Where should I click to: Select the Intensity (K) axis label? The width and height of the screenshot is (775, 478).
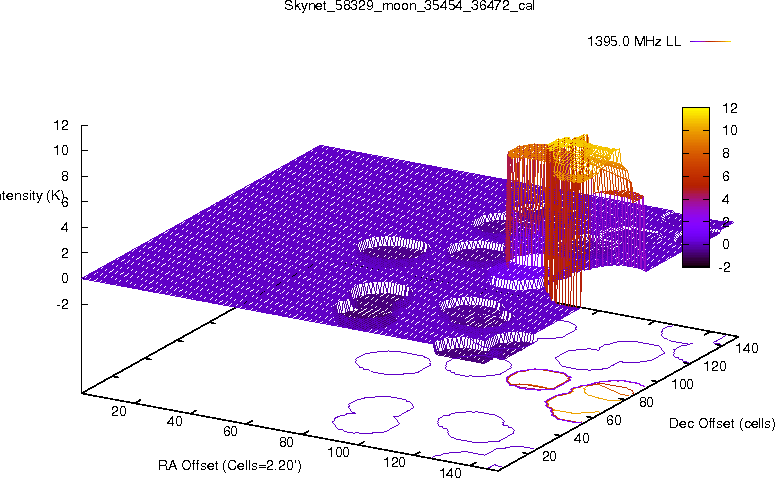tap(32, 196)
